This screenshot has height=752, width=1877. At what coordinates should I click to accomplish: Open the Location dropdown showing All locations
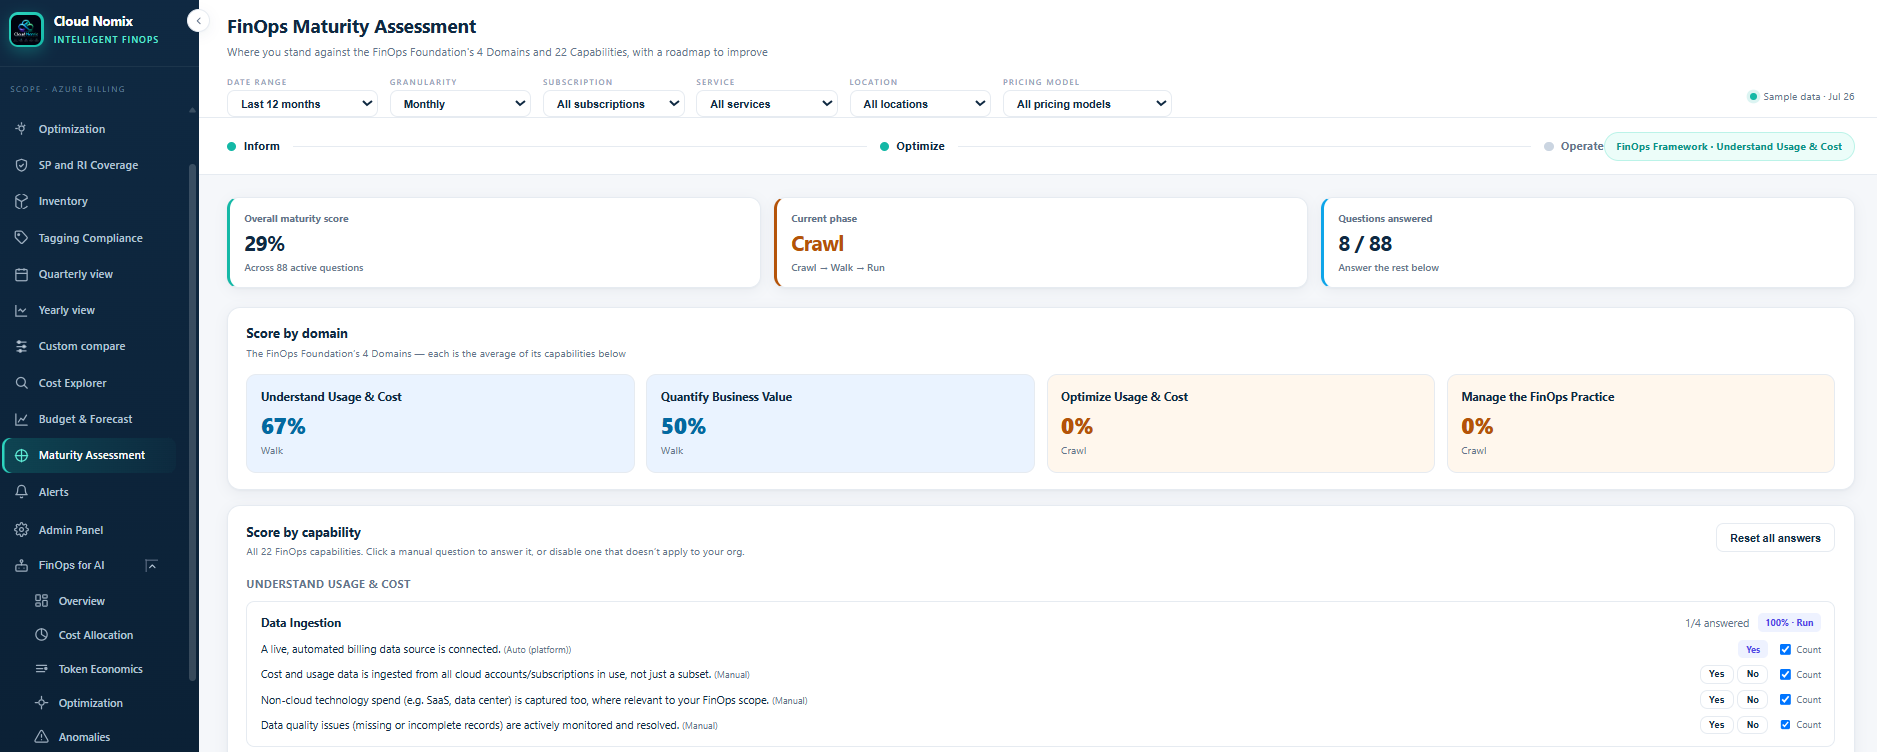point(920,104)
